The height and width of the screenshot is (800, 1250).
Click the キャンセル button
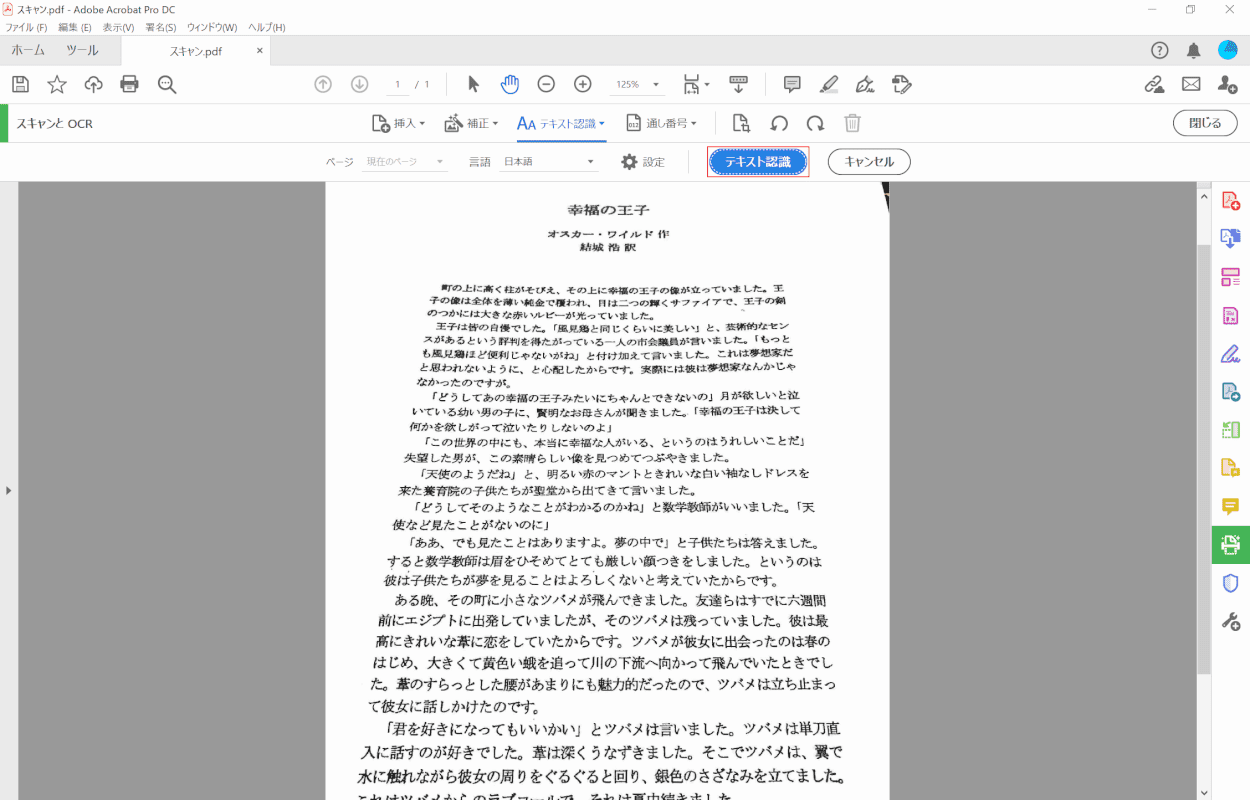tap(869, 161)
